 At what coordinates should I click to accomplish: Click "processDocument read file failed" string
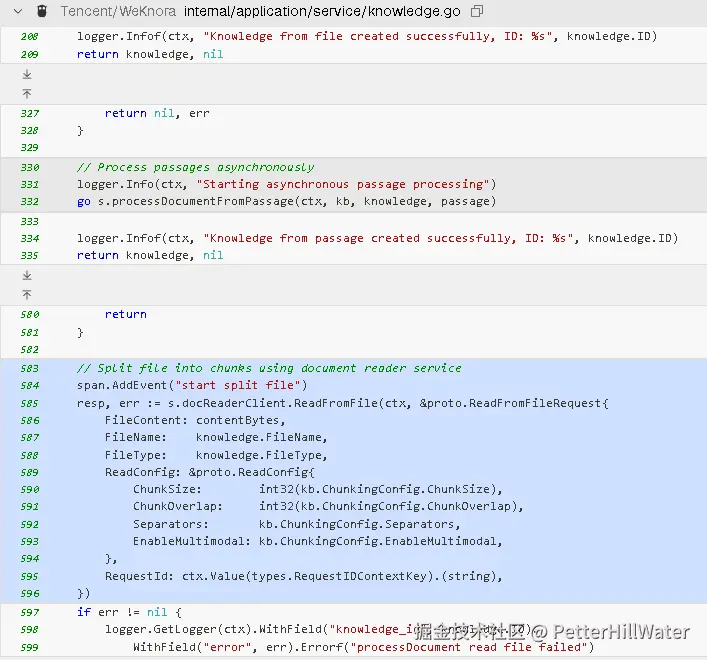pyautogui.click(x=469, y=648)
